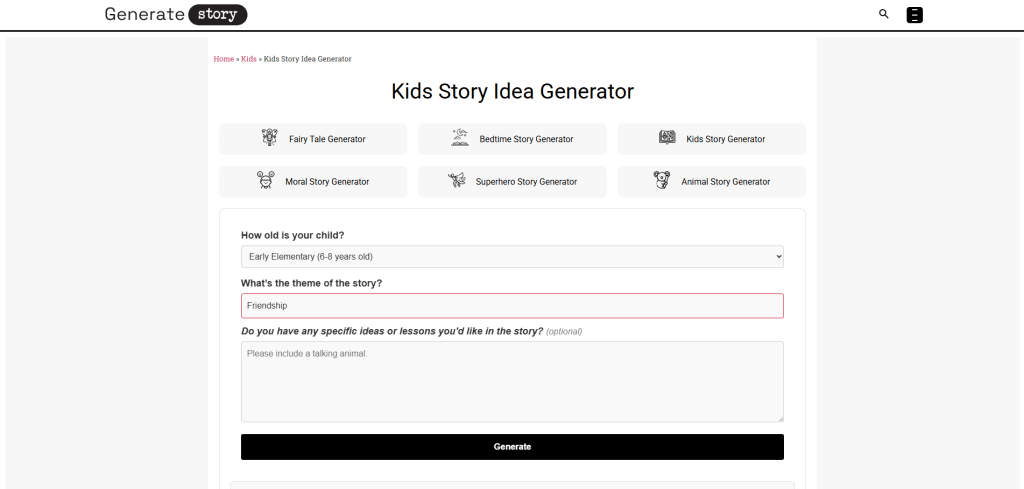
Task: Click the Home breadcrumb link
Action: [x=223, y=59]
